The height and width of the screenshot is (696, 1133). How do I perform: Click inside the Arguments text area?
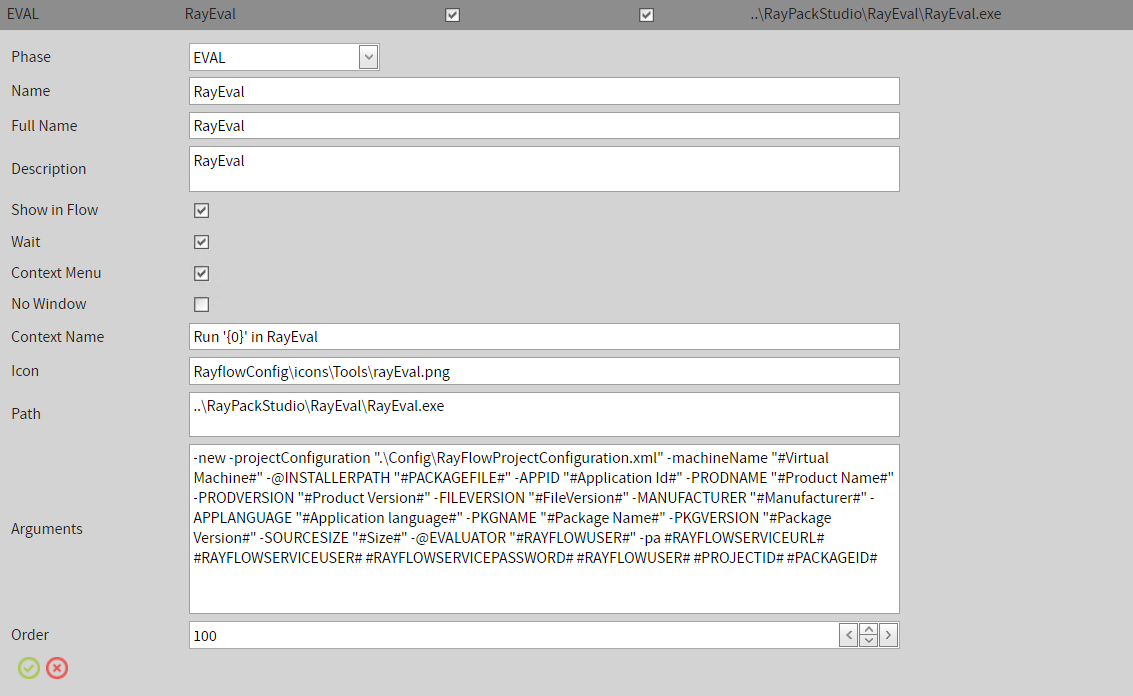[544, 529]
